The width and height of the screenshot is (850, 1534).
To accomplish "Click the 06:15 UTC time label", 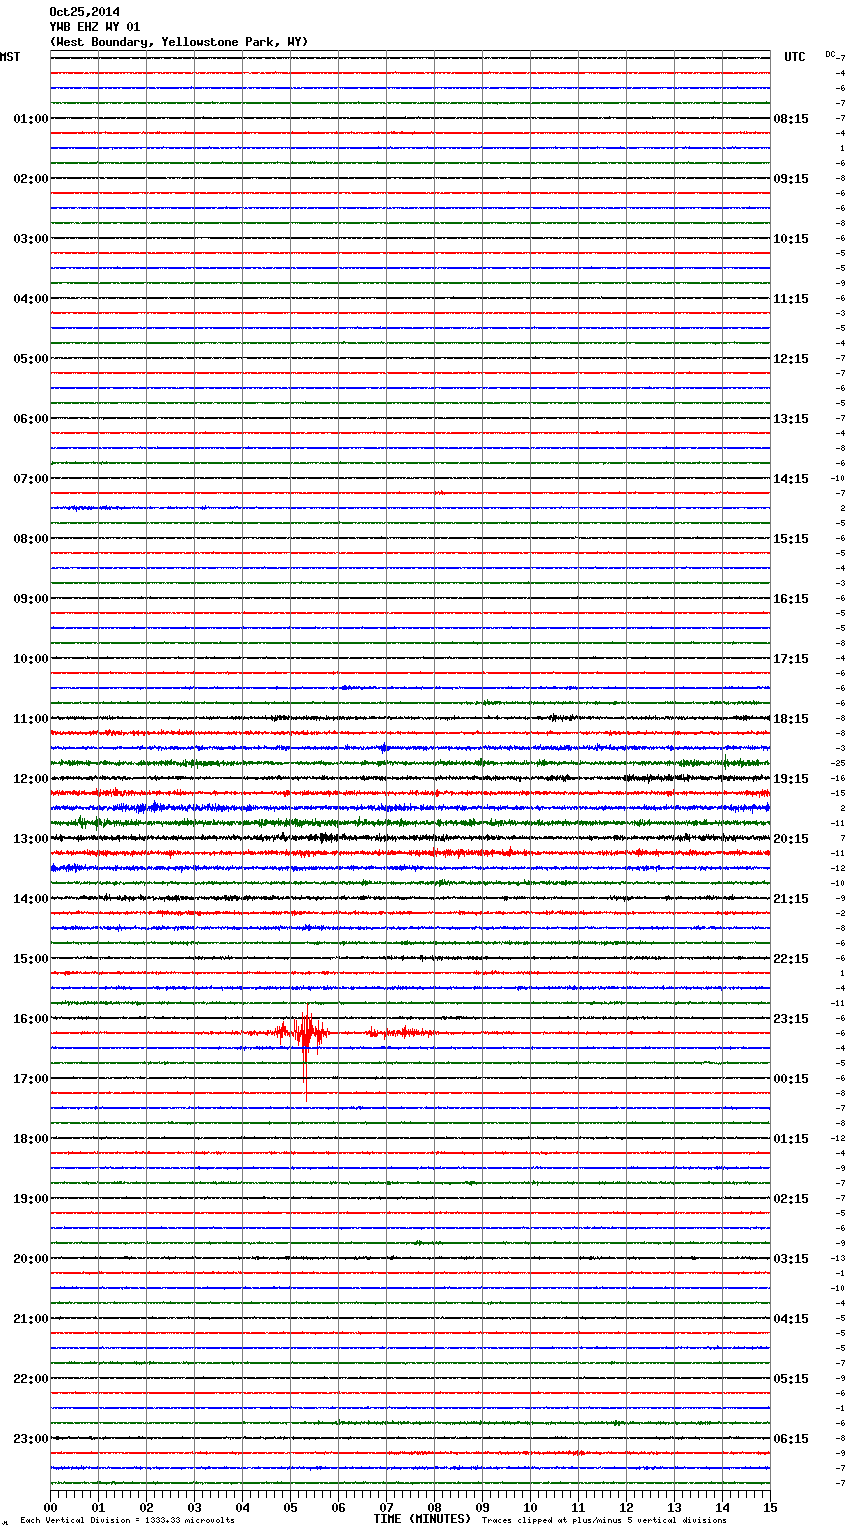I will 791,1439.
